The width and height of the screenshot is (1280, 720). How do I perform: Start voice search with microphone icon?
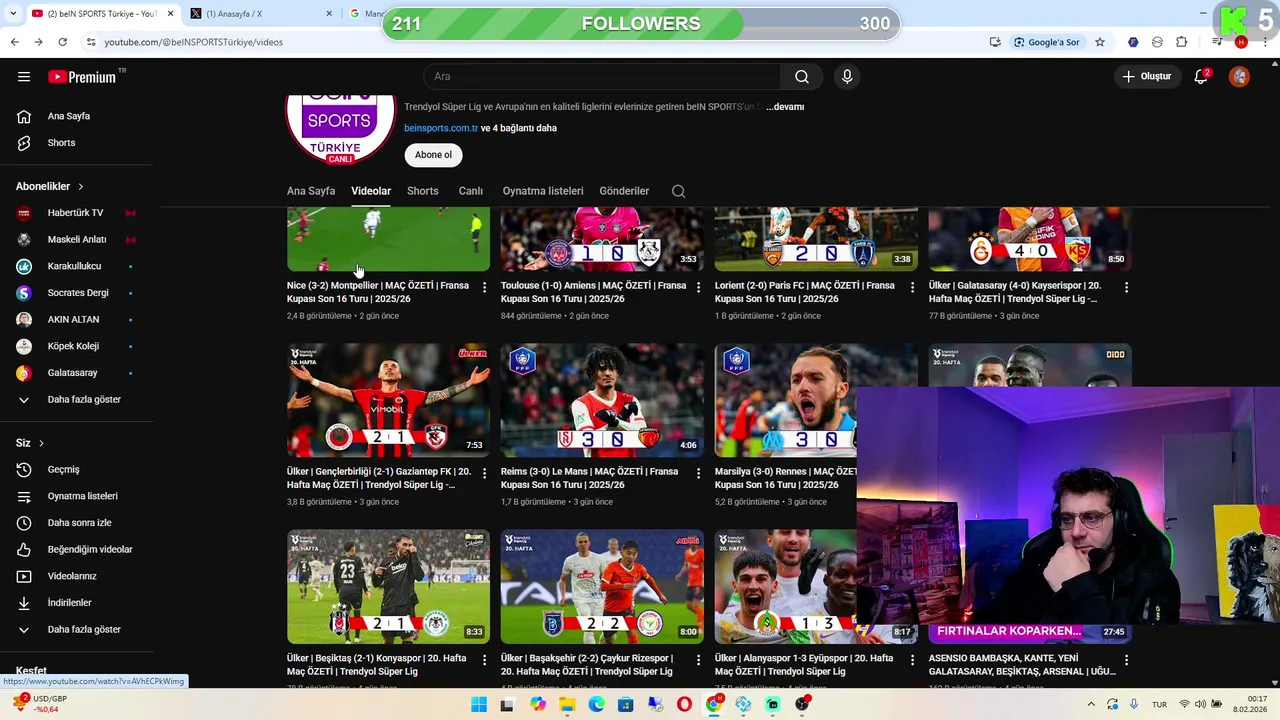coord(847,77)
